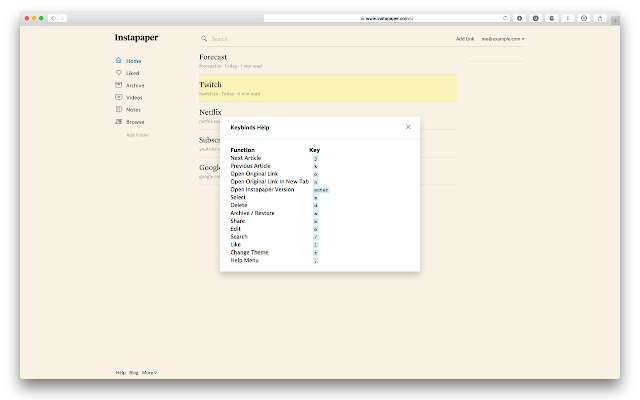Expand the me@example.com account dropdown
This screenshot has height=400, width=640.
[x=503, y=39]
